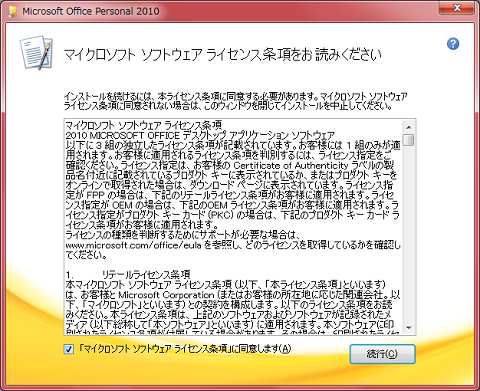This screenshot has width=480, height=391.
Task: Uncheck the license terms agreement checkbox
Action: point(69,349)
